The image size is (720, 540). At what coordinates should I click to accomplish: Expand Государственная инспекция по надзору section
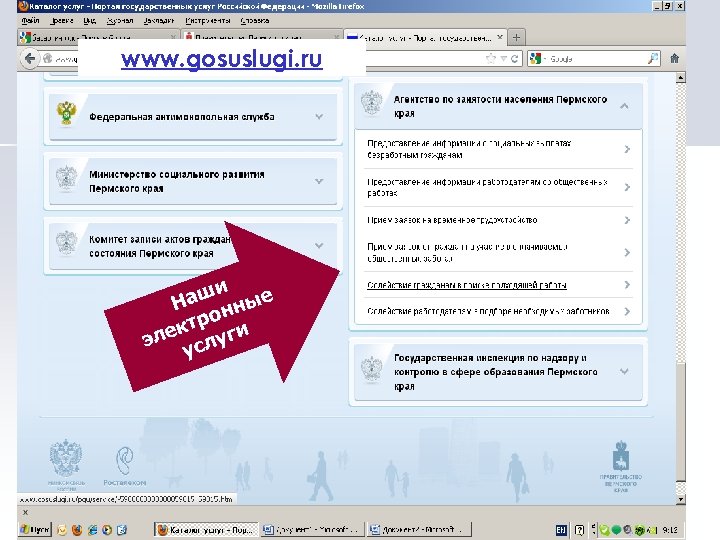[624, 371]
